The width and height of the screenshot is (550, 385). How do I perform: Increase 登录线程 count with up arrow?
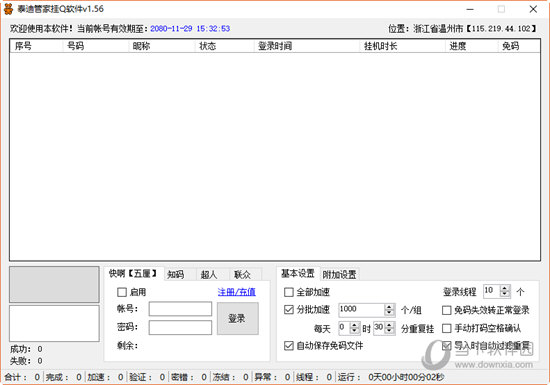pos(504,288)
